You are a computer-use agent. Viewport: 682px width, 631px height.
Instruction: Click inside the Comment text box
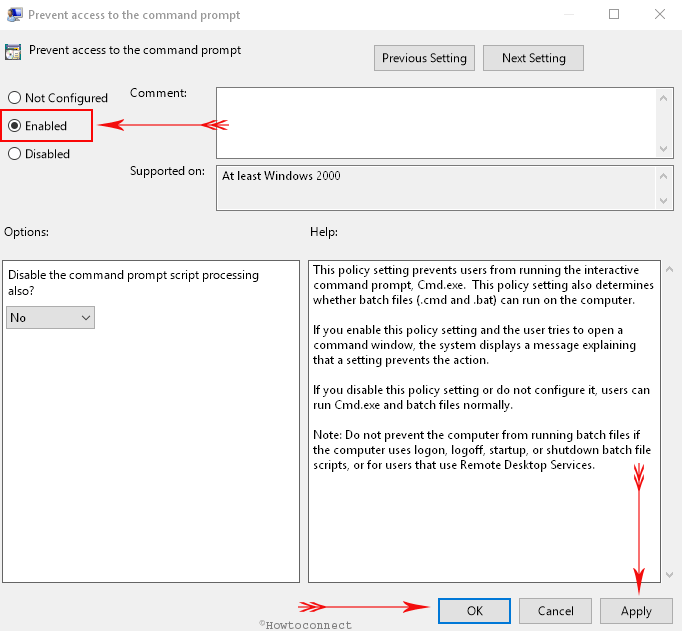pos(437,123)
